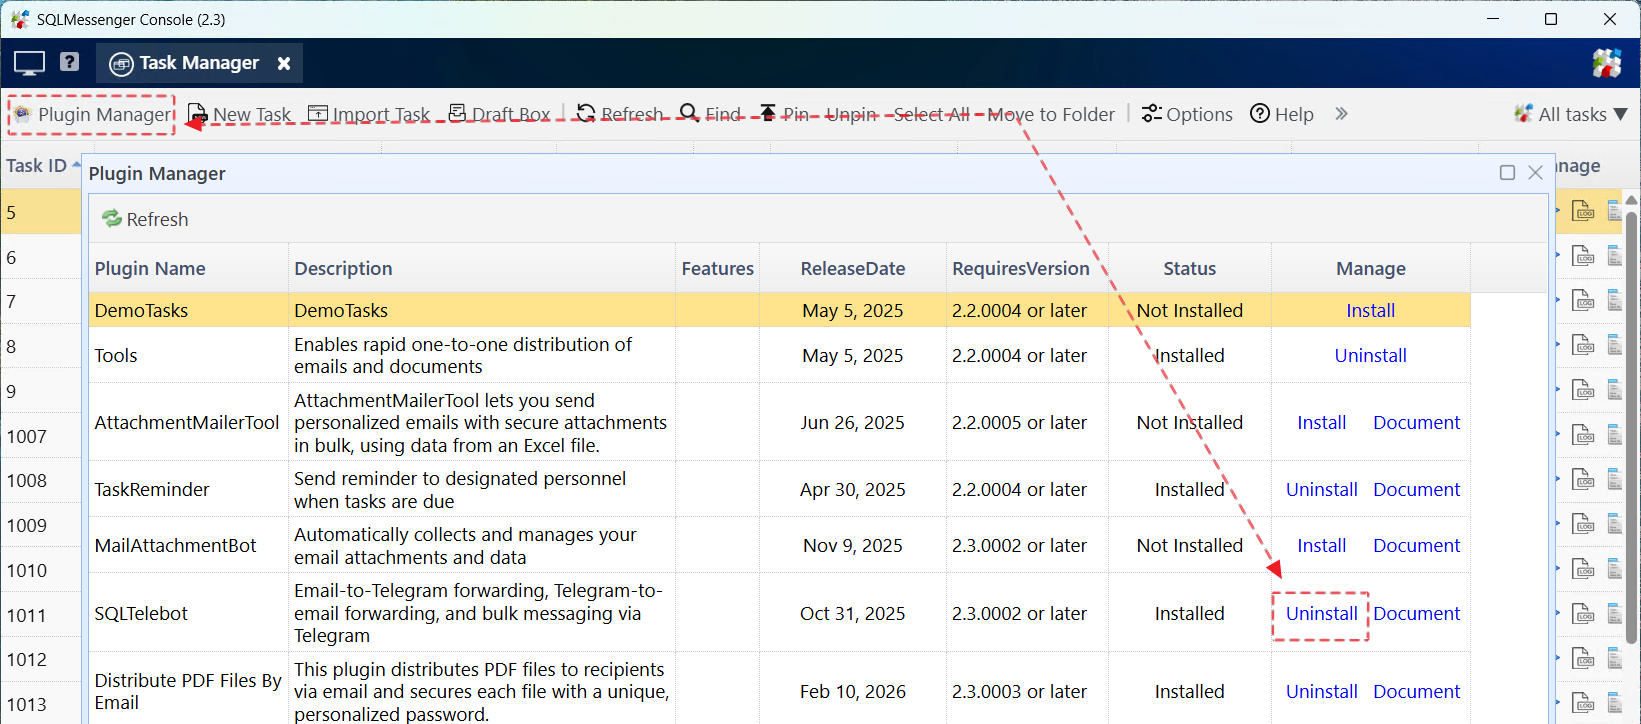Open the monitor home screen icon
Viewport: 1641px width, 724px height.
tap(29, 63)
